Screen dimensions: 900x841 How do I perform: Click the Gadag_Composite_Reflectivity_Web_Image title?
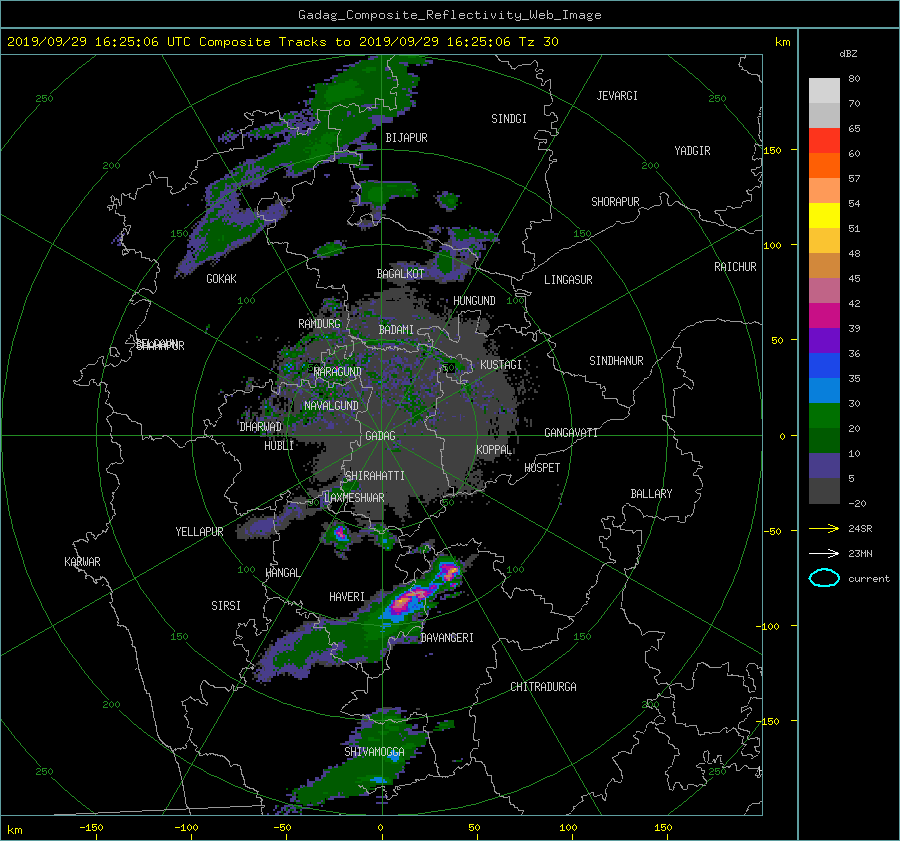tap(449, 15)
